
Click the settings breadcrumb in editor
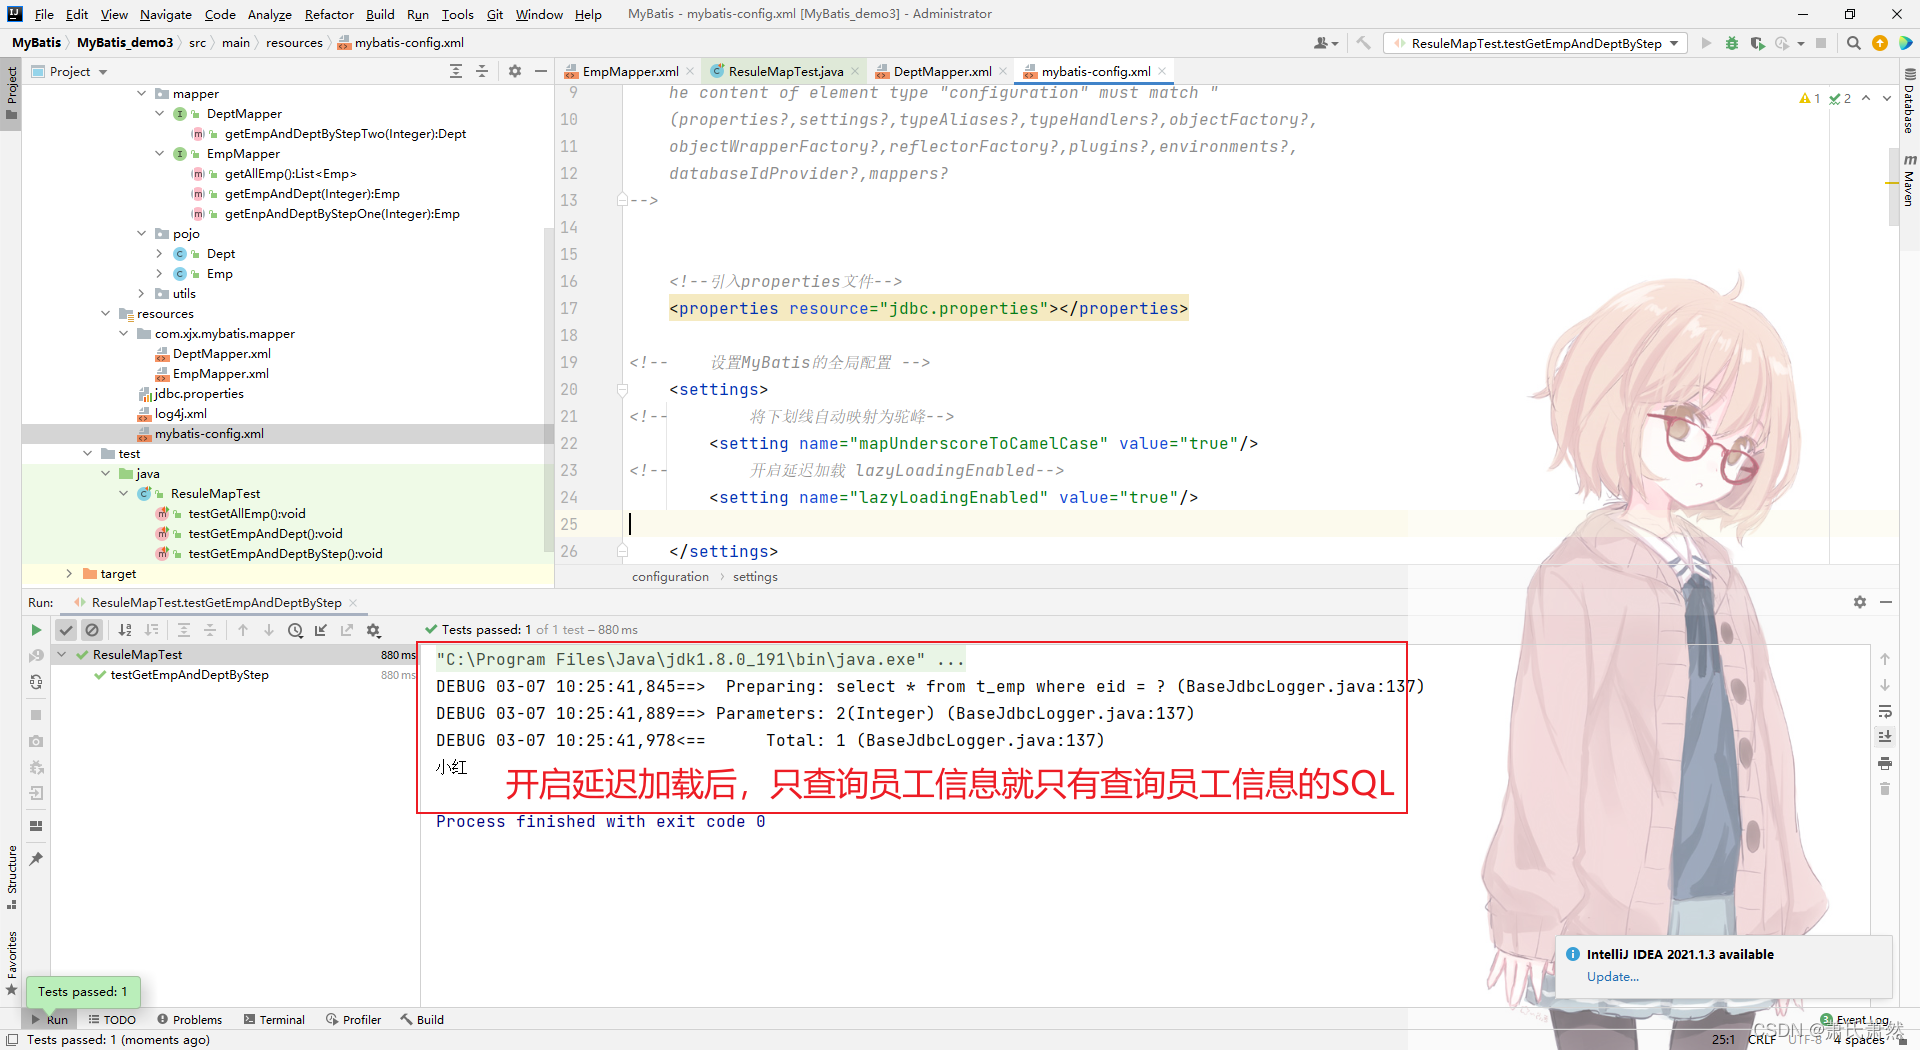[x=755, y=577]
